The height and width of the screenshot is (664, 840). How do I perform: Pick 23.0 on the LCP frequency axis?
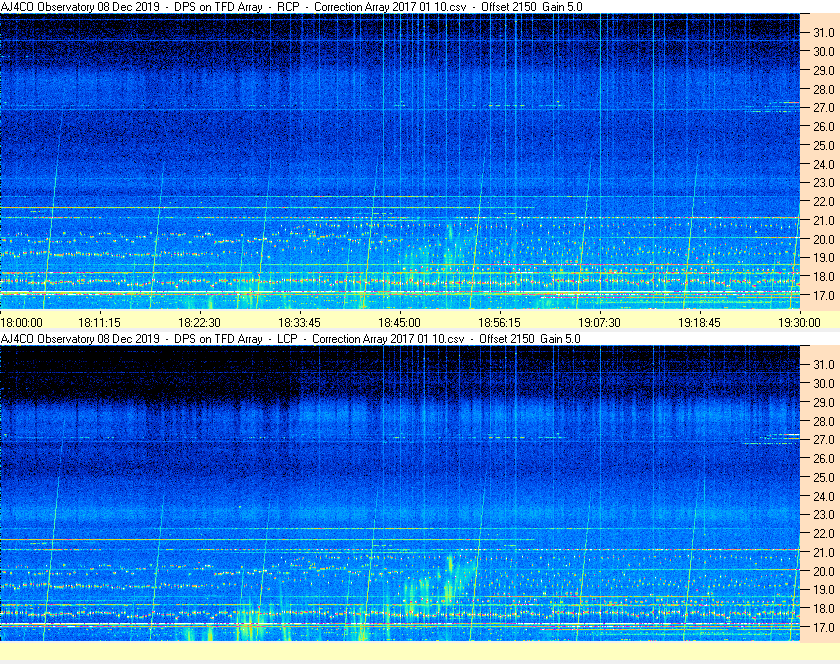pos(824,514)
